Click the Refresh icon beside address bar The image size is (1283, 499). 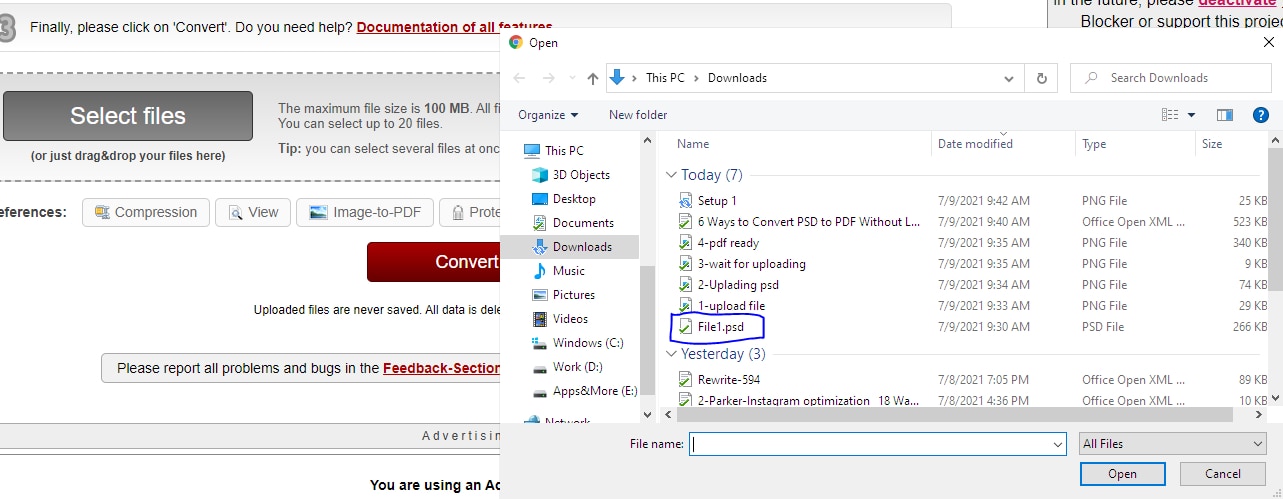click(x=1042, y=78)
